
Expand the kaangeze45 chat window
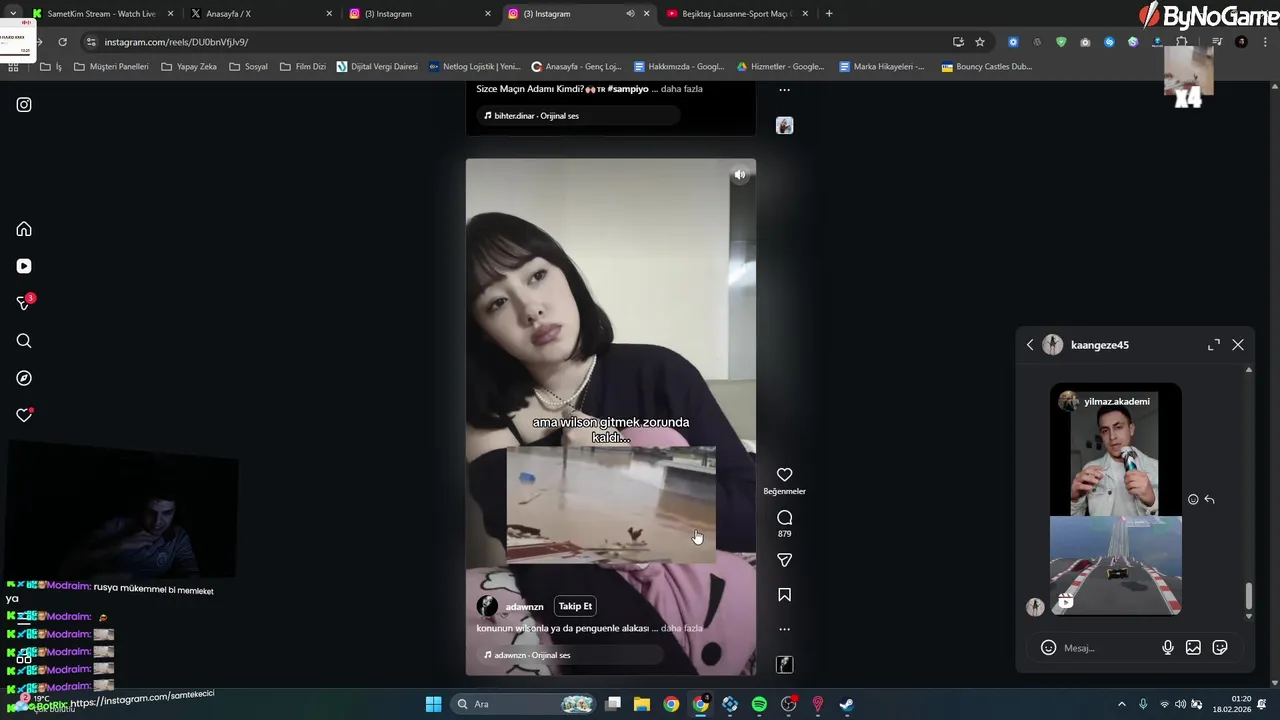tap(1214, 345)
